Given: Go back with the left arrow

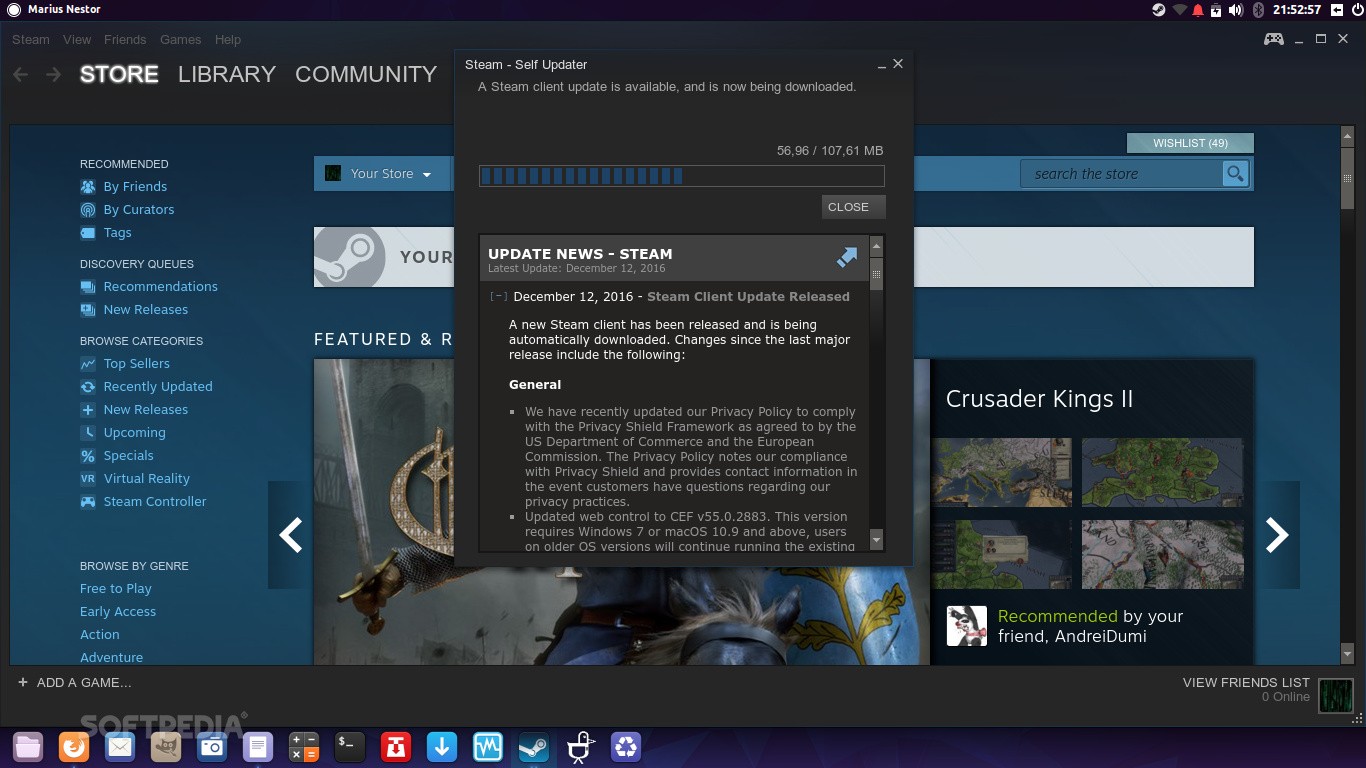Looking at the screenshot, I should tap(21, 75).
